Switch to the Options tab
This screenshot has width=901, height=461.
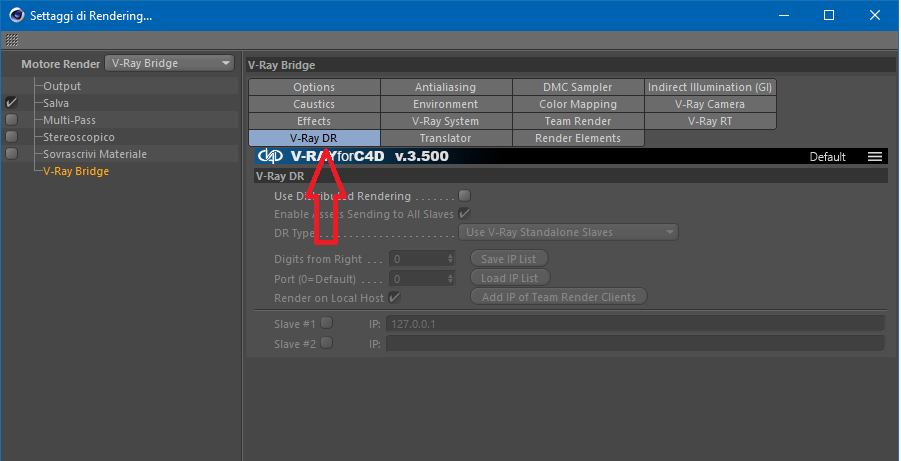(x=314, y=87)
